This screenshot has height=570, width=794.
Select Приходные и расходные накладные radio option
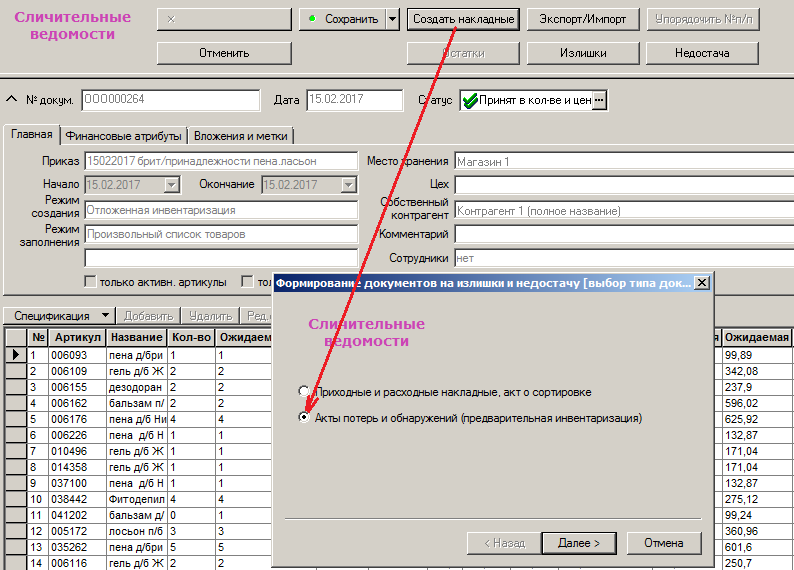pos(304,391)
